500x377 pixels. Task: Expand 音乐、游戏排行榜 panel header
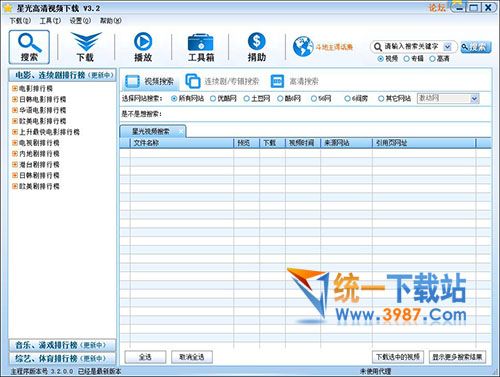click(x=62, y=345)
